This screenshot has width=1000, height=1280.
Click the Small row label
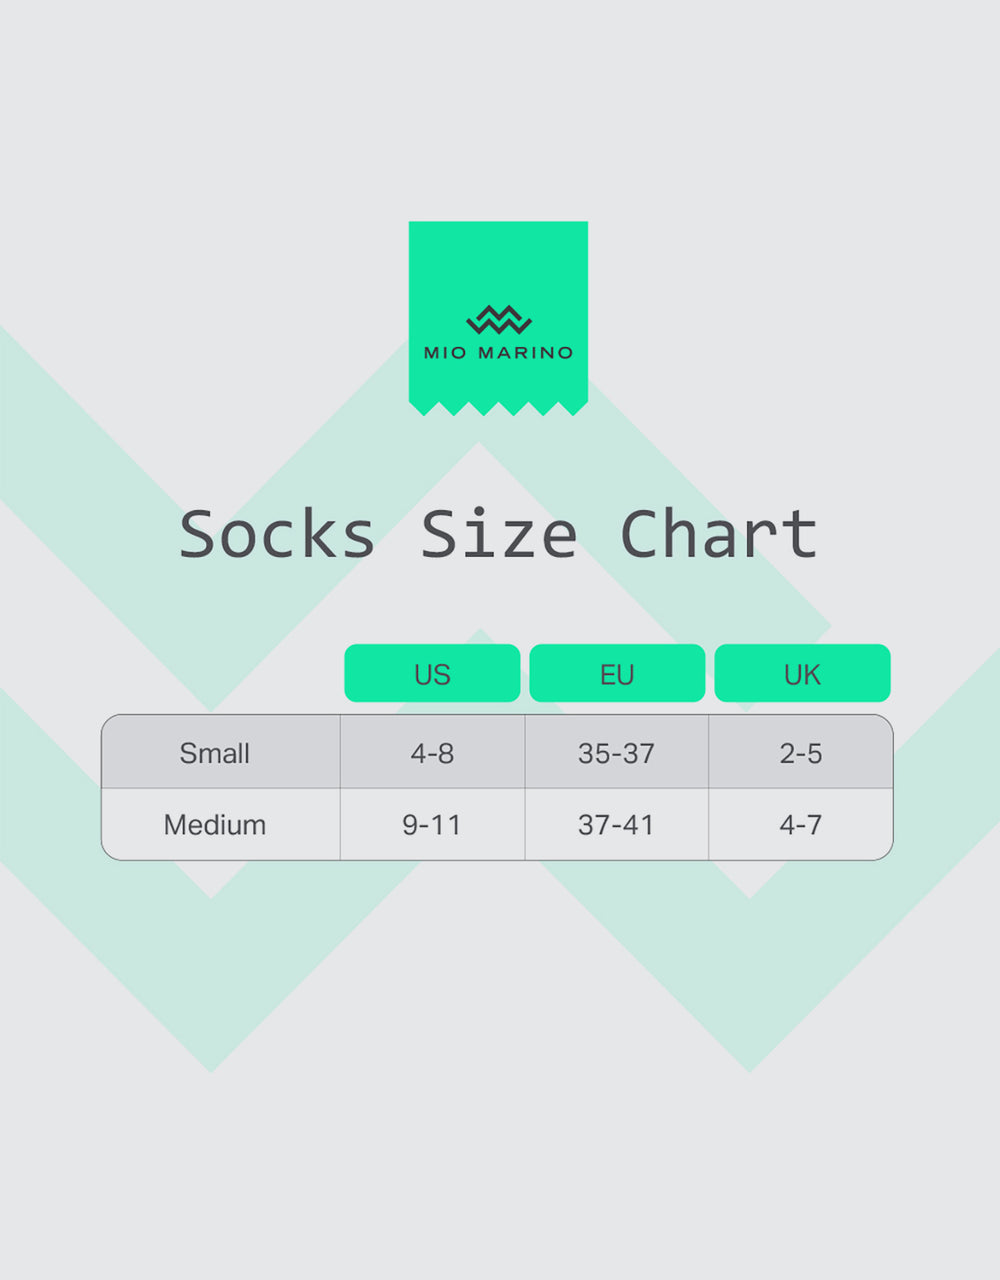tap(214, 753)
